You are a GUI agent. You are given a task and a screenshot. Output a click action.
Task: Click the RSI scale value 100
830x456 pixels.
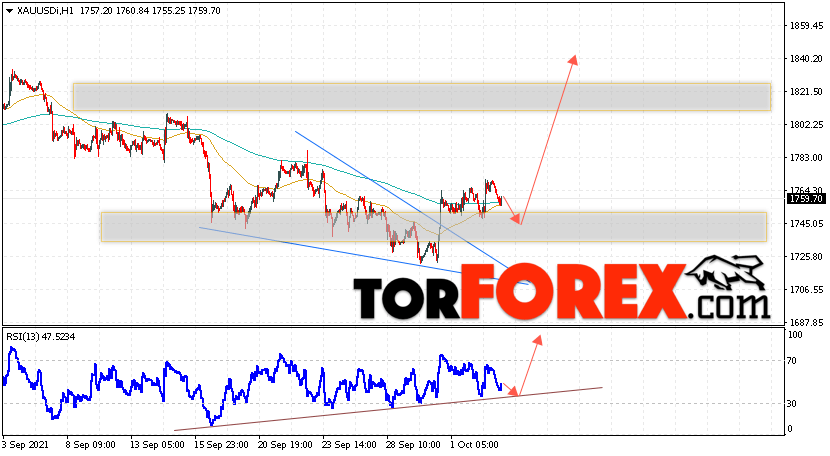coord(795,335)
